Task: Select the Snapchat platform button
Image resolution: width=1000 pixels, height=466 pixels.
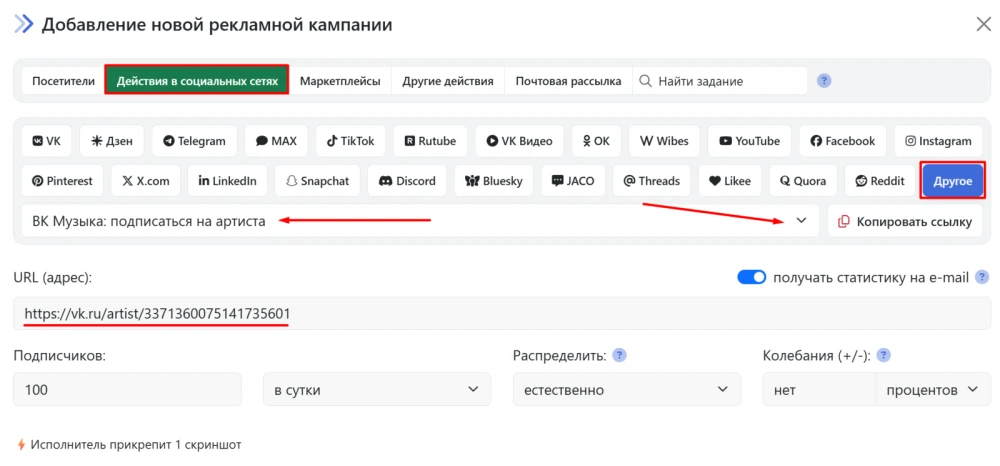Action: [318, 181]
